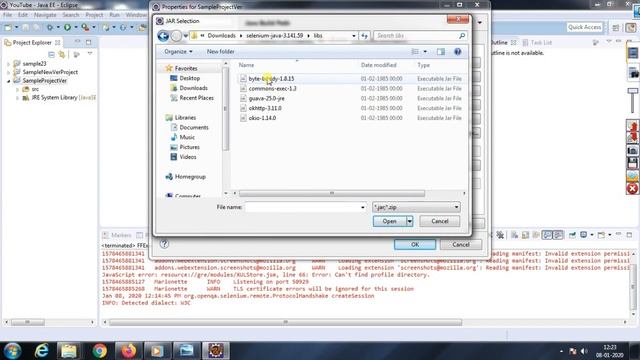The image size is (640, 360).
Task: Click Desktop in the Favorites list
Action: point(189,78)
